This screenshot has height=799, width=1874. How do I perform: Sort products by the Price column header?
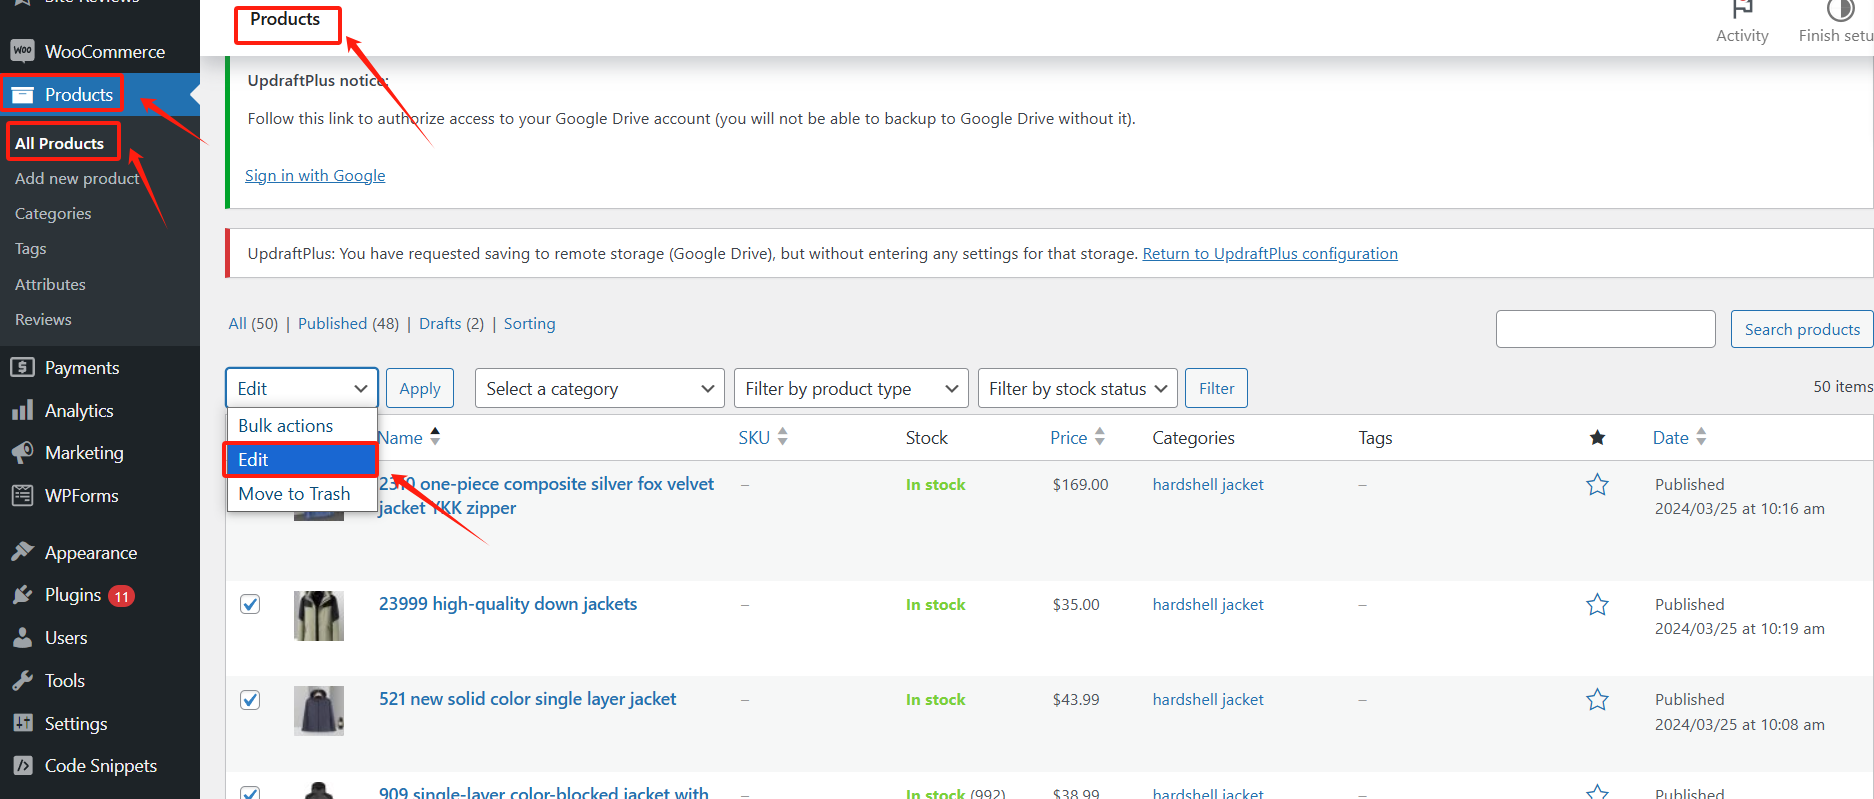coord(1068,438)
